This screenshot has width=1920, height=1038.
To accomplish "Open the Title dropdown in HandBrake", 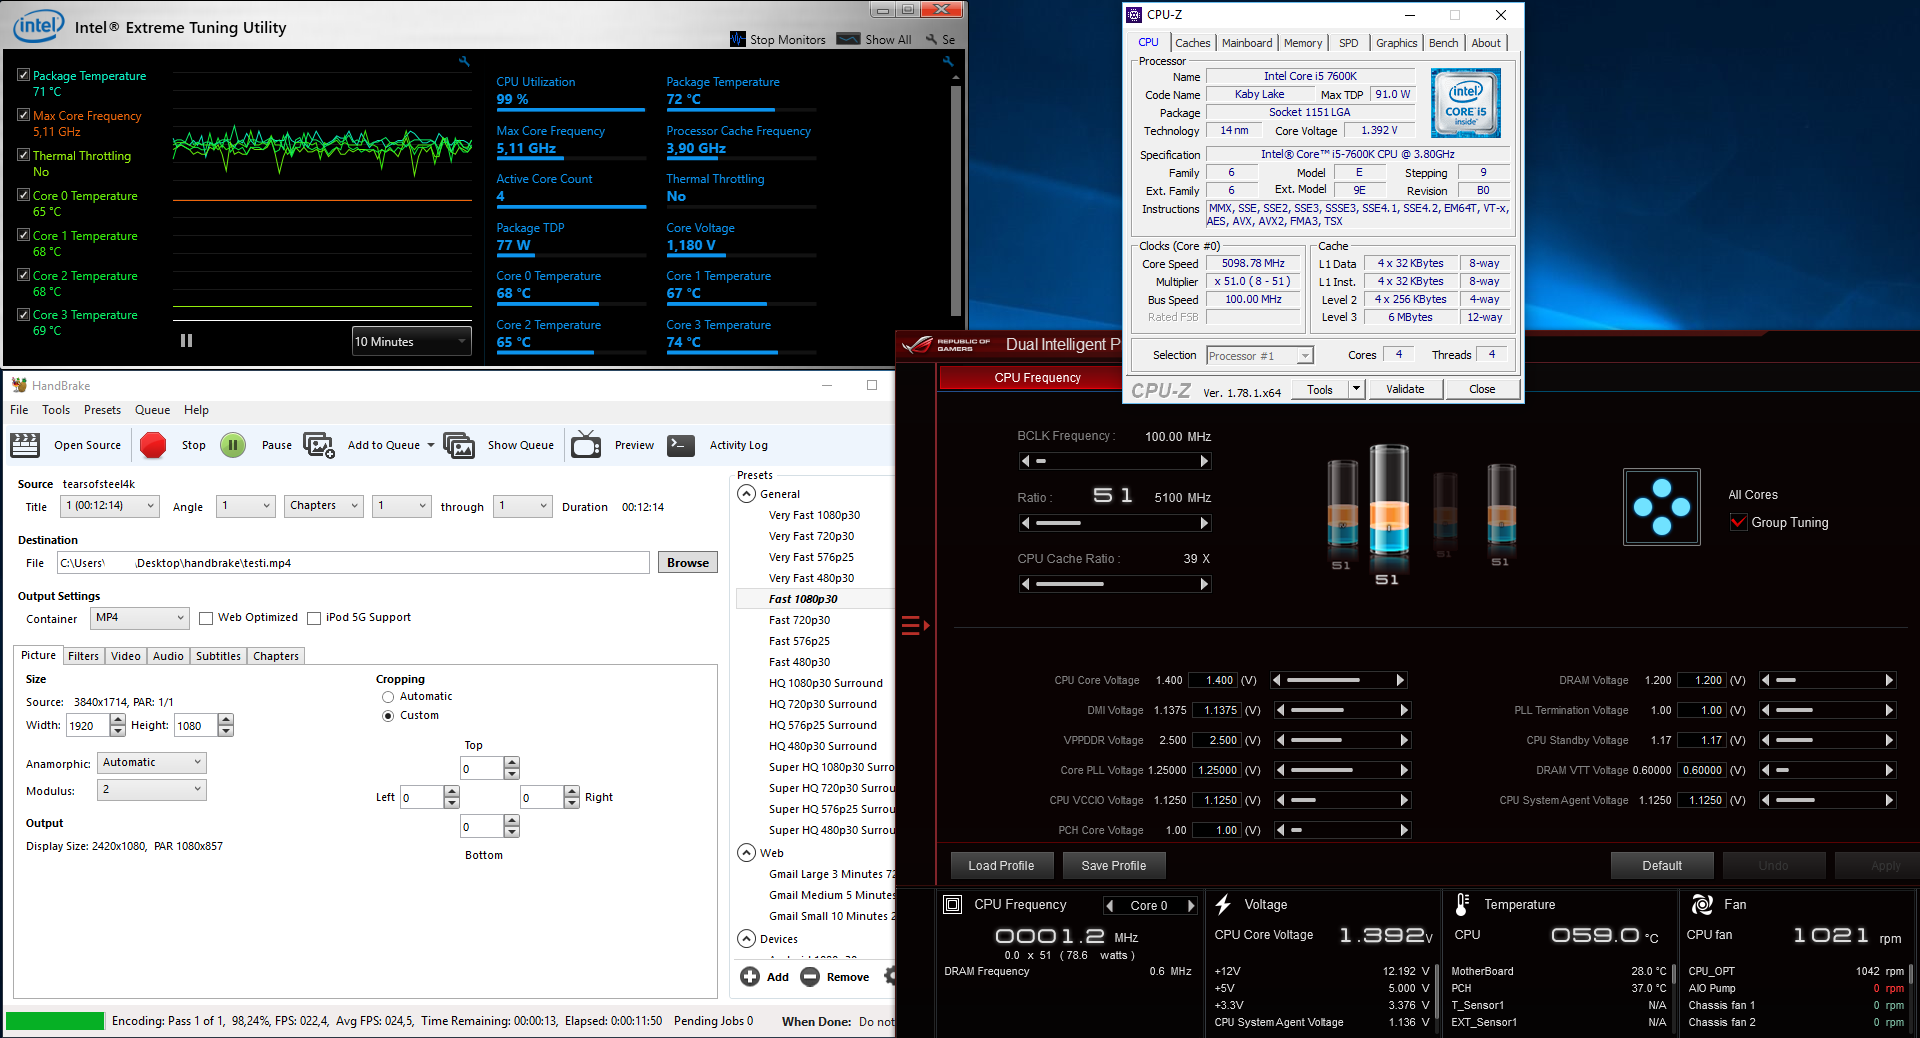I will click(x=110, y=506).
